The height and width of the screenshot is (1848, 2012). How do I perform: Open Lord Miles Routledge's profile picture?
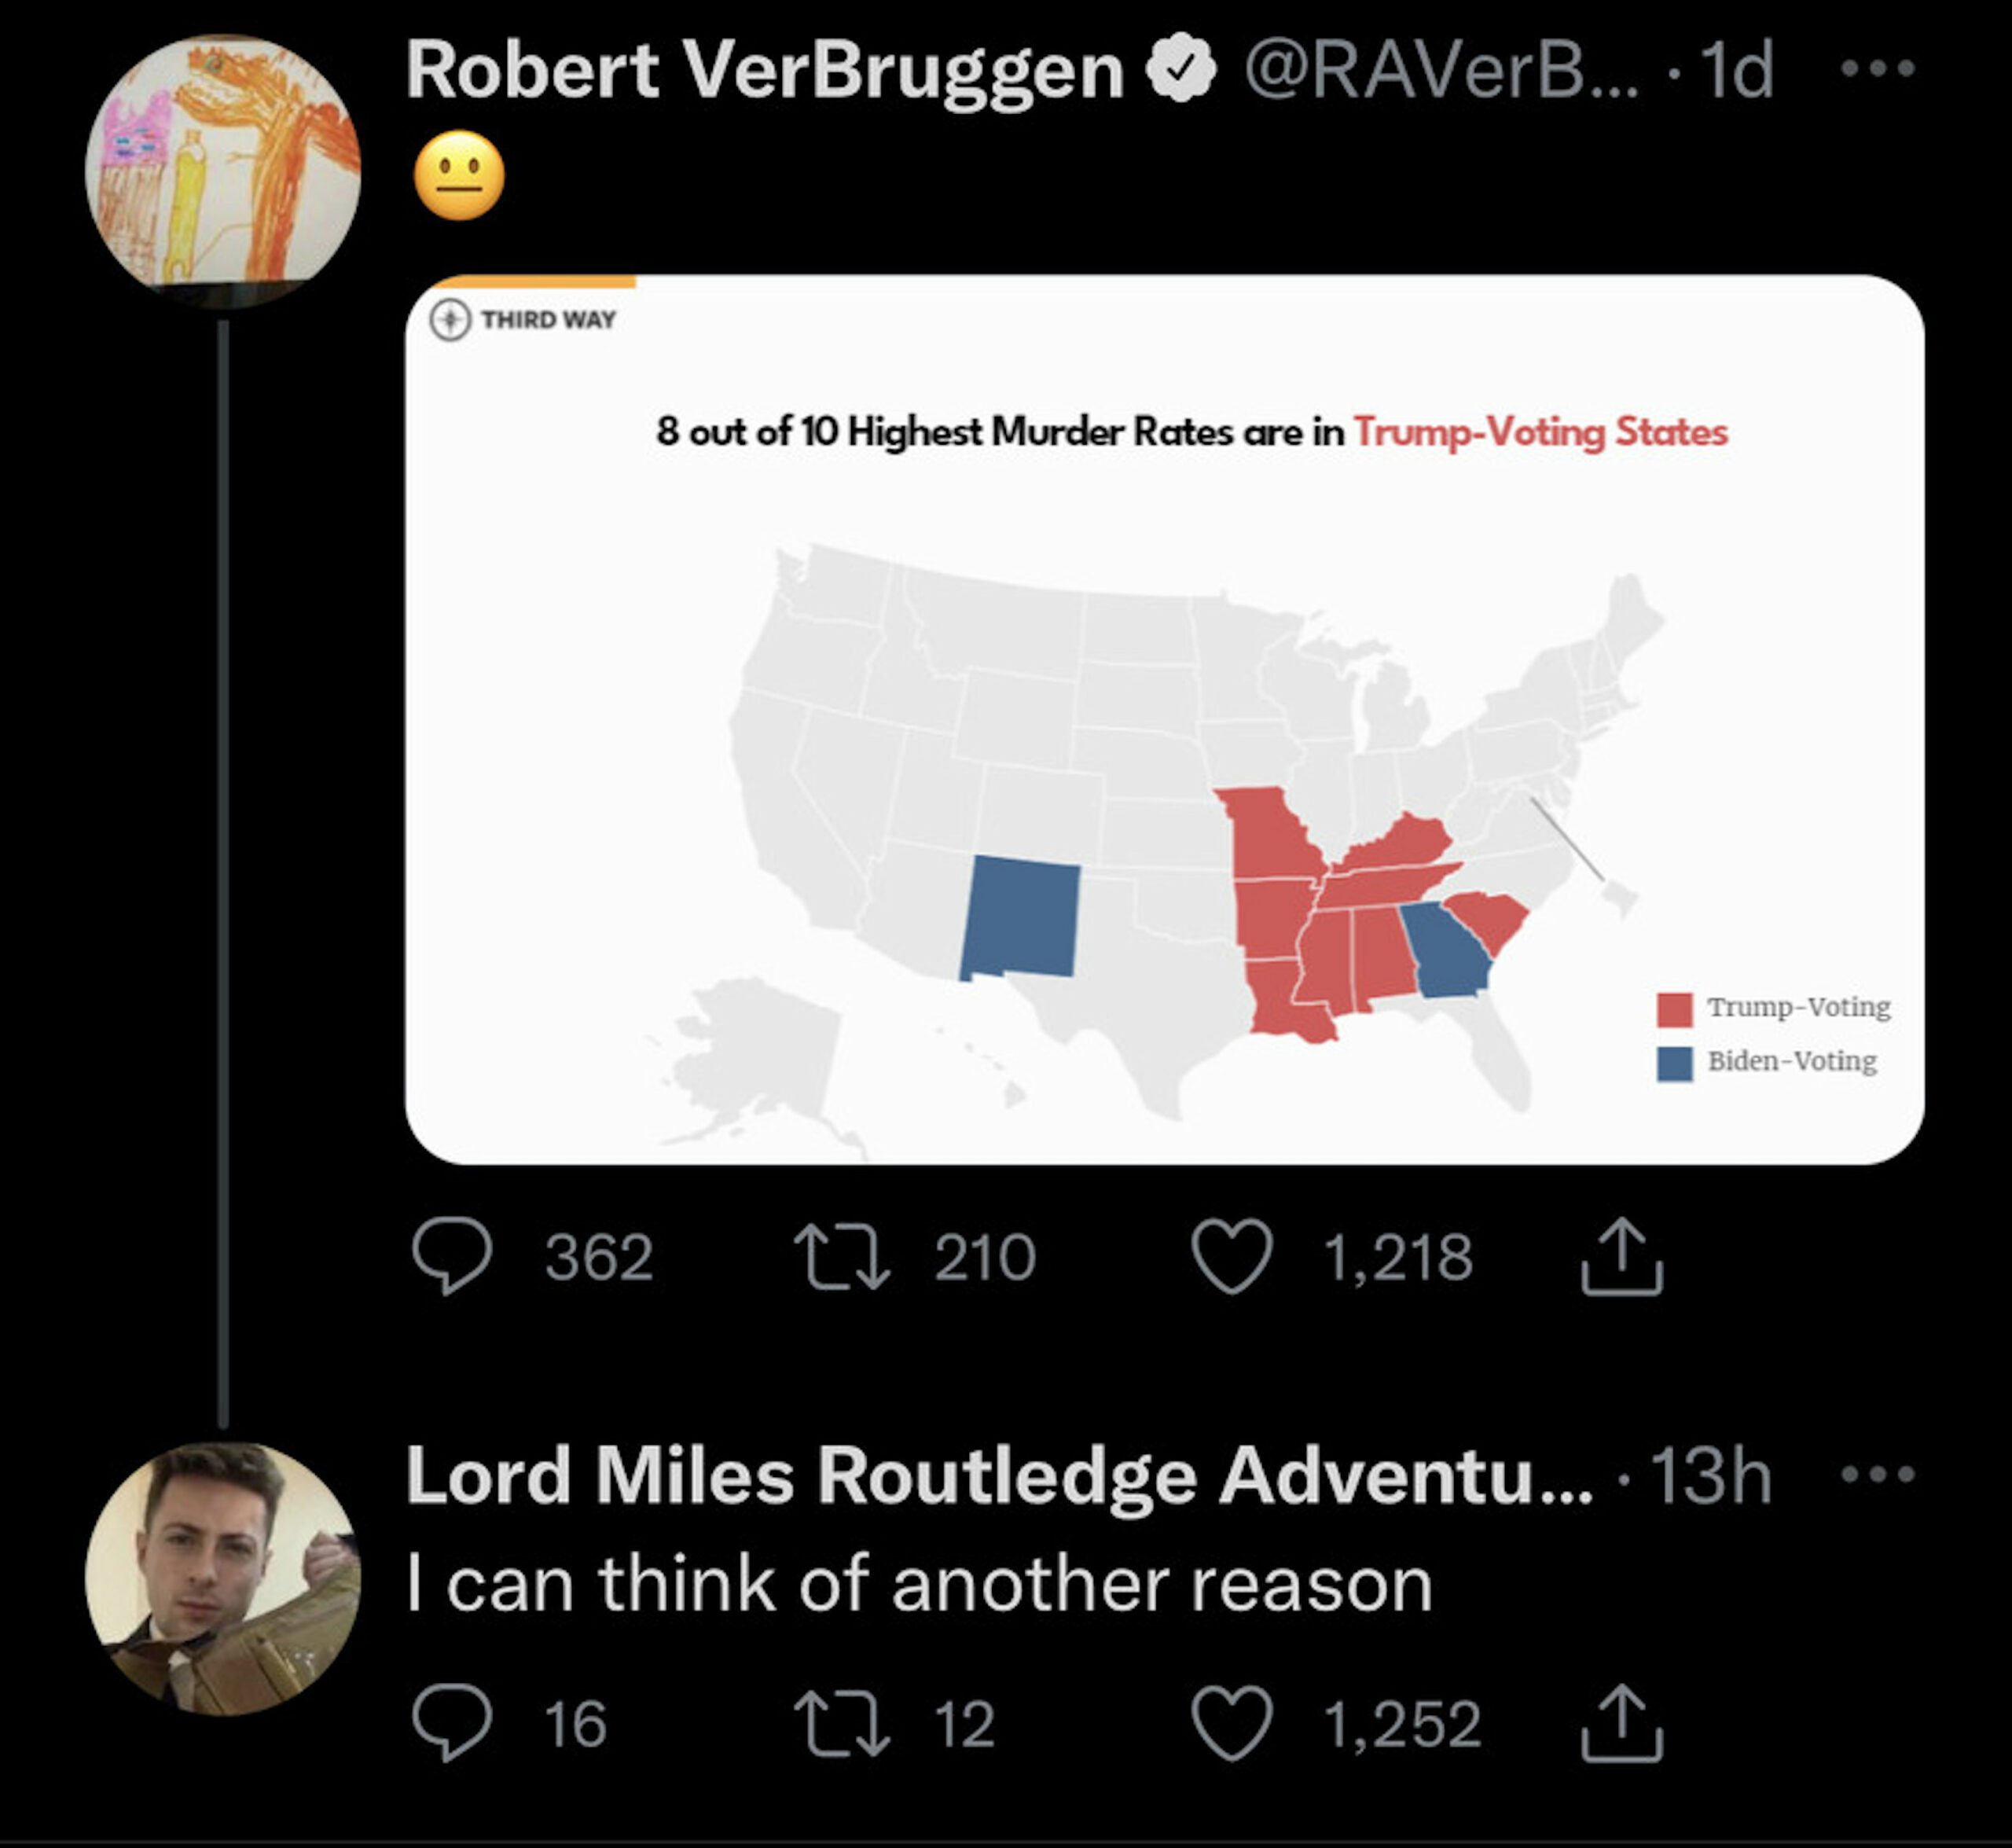click(x=223, y=1579)
